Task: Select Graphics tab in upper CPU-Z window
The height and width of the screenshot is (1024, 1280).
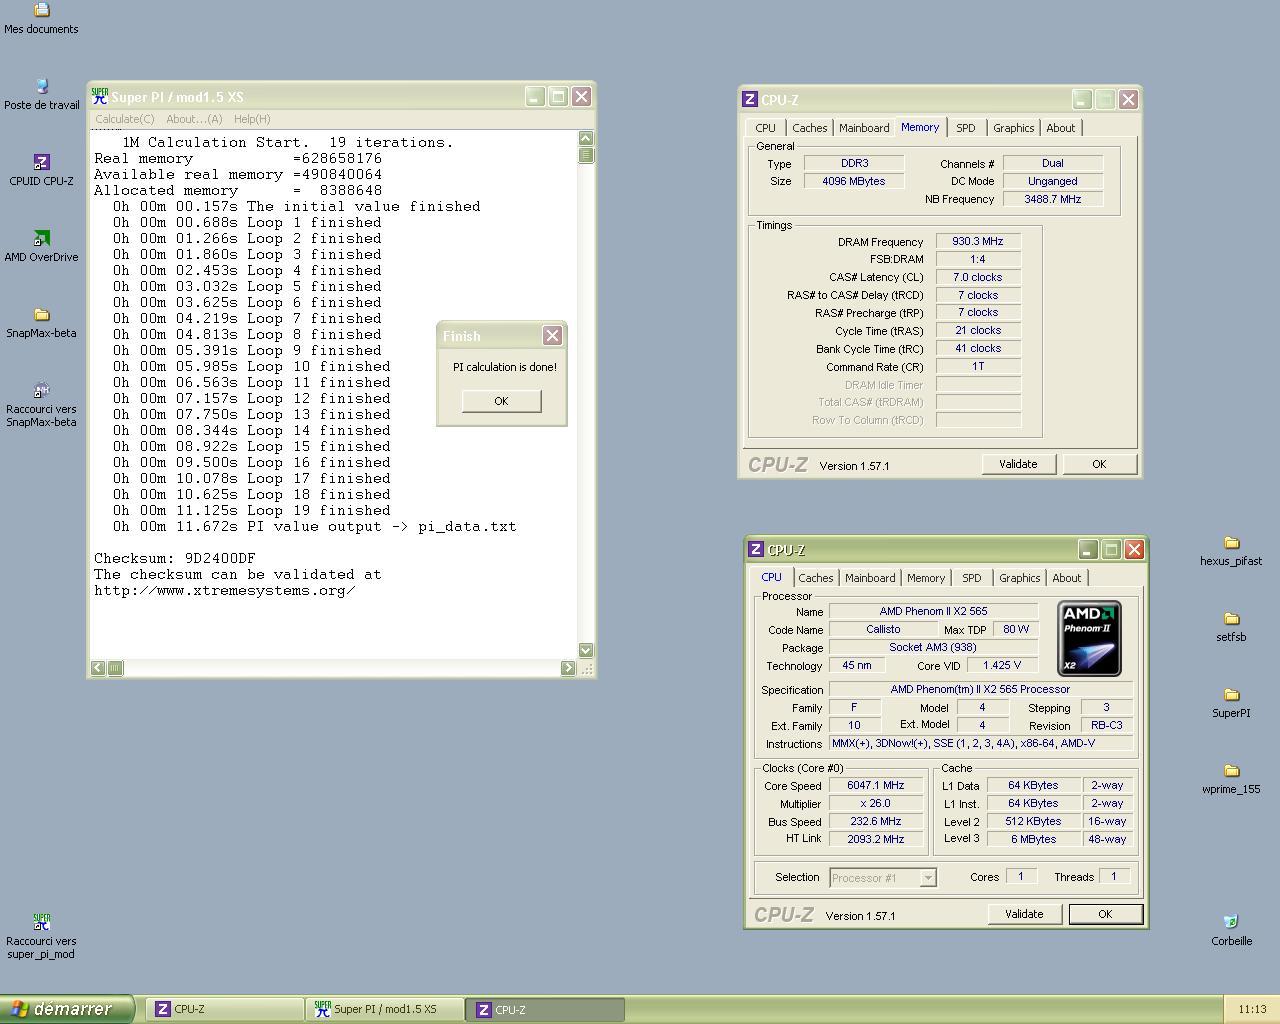Action: [x=1013, y=128]
